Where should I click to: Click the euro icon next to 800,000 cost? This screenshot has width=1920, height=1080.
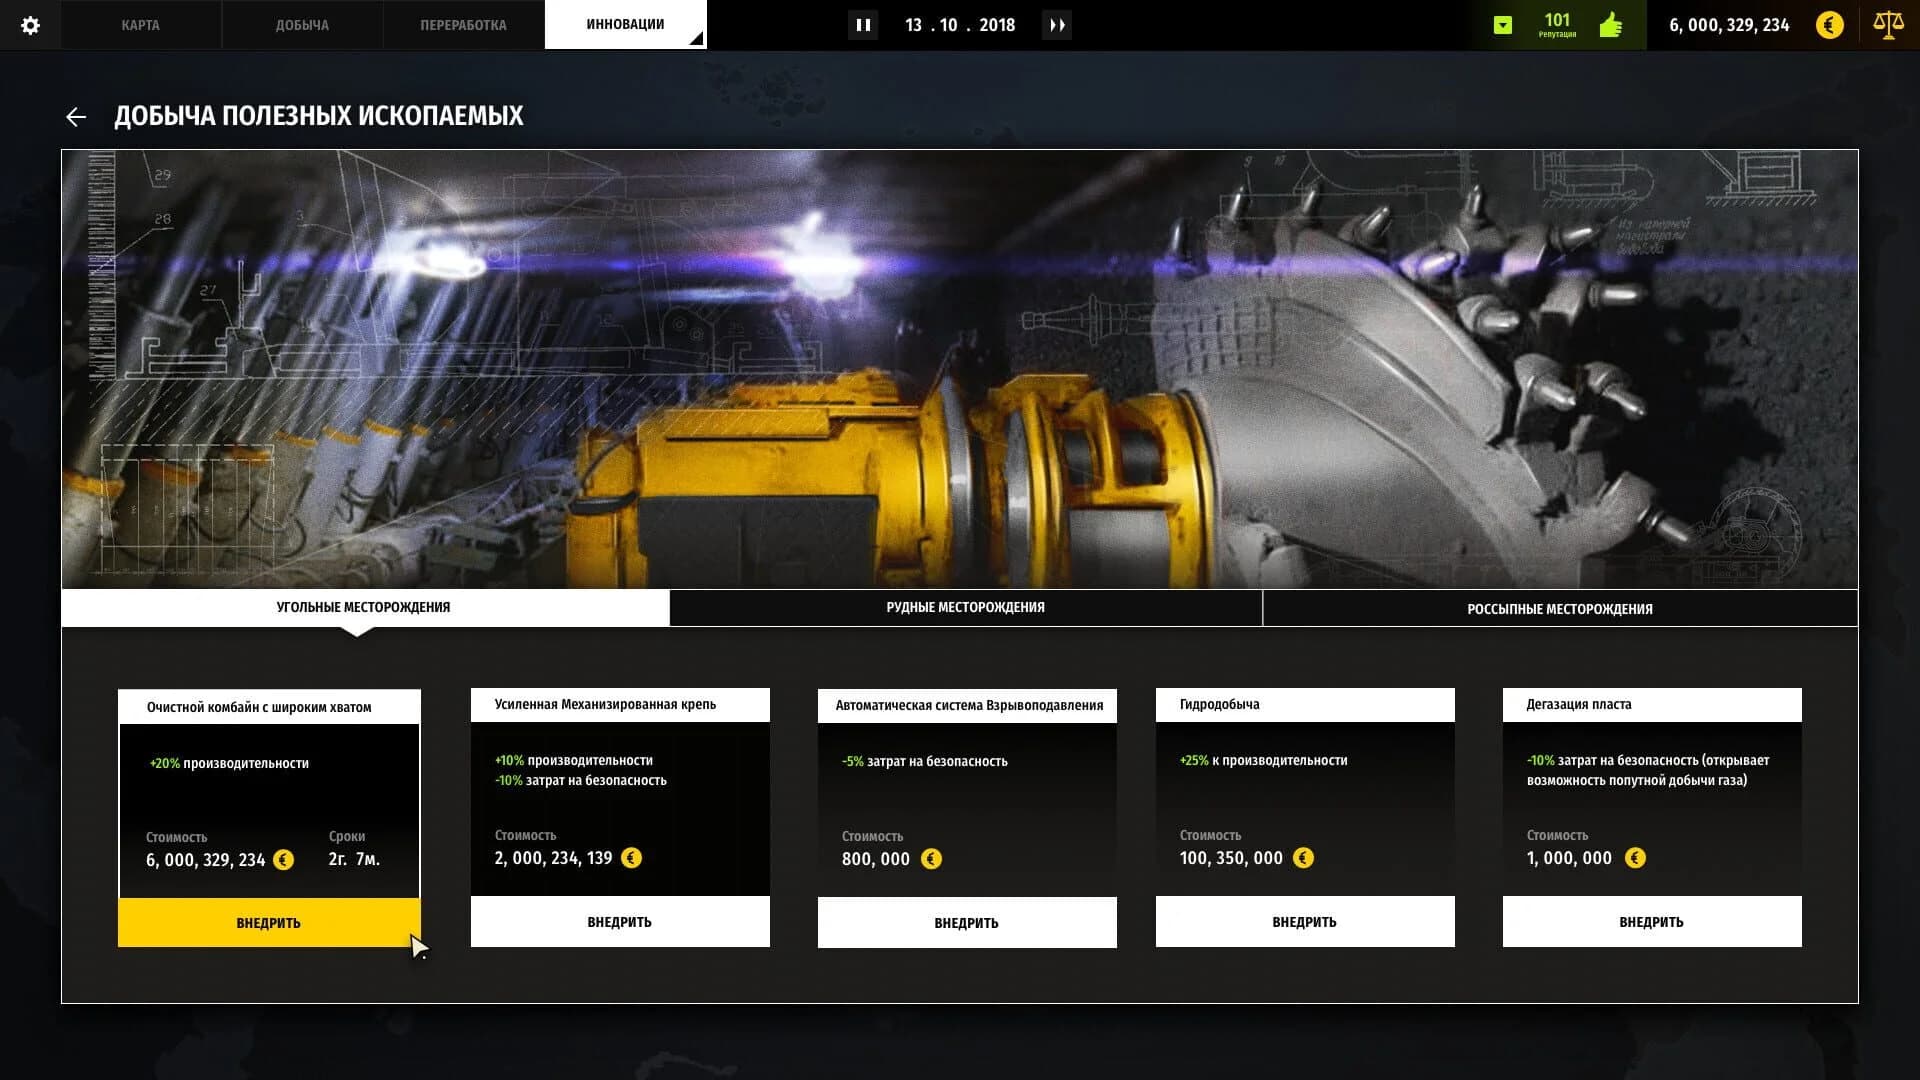pyautogui.click(x=931, y=858)
